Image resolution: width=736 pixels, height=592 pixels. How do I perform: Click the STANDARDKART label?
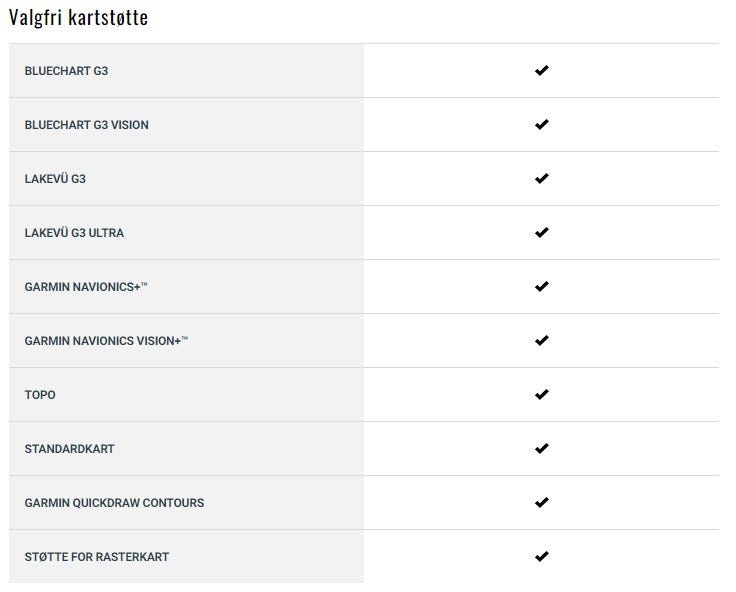coord(69,449)
